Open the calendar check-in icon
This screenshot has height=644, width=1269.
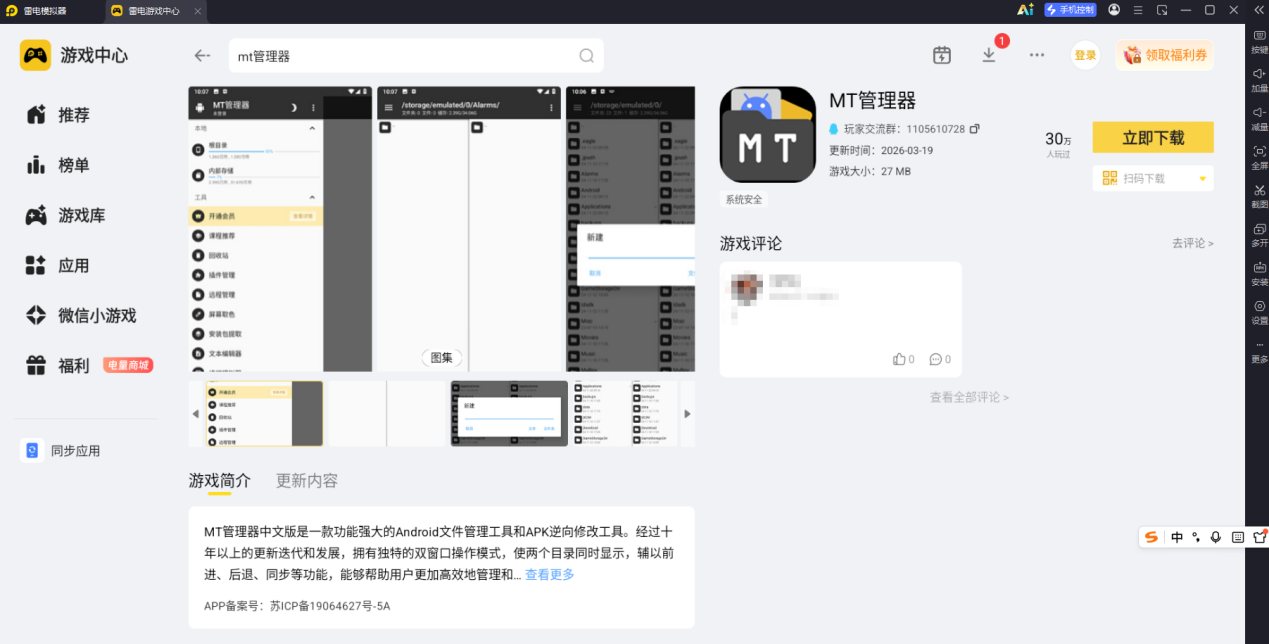[942, 56]
